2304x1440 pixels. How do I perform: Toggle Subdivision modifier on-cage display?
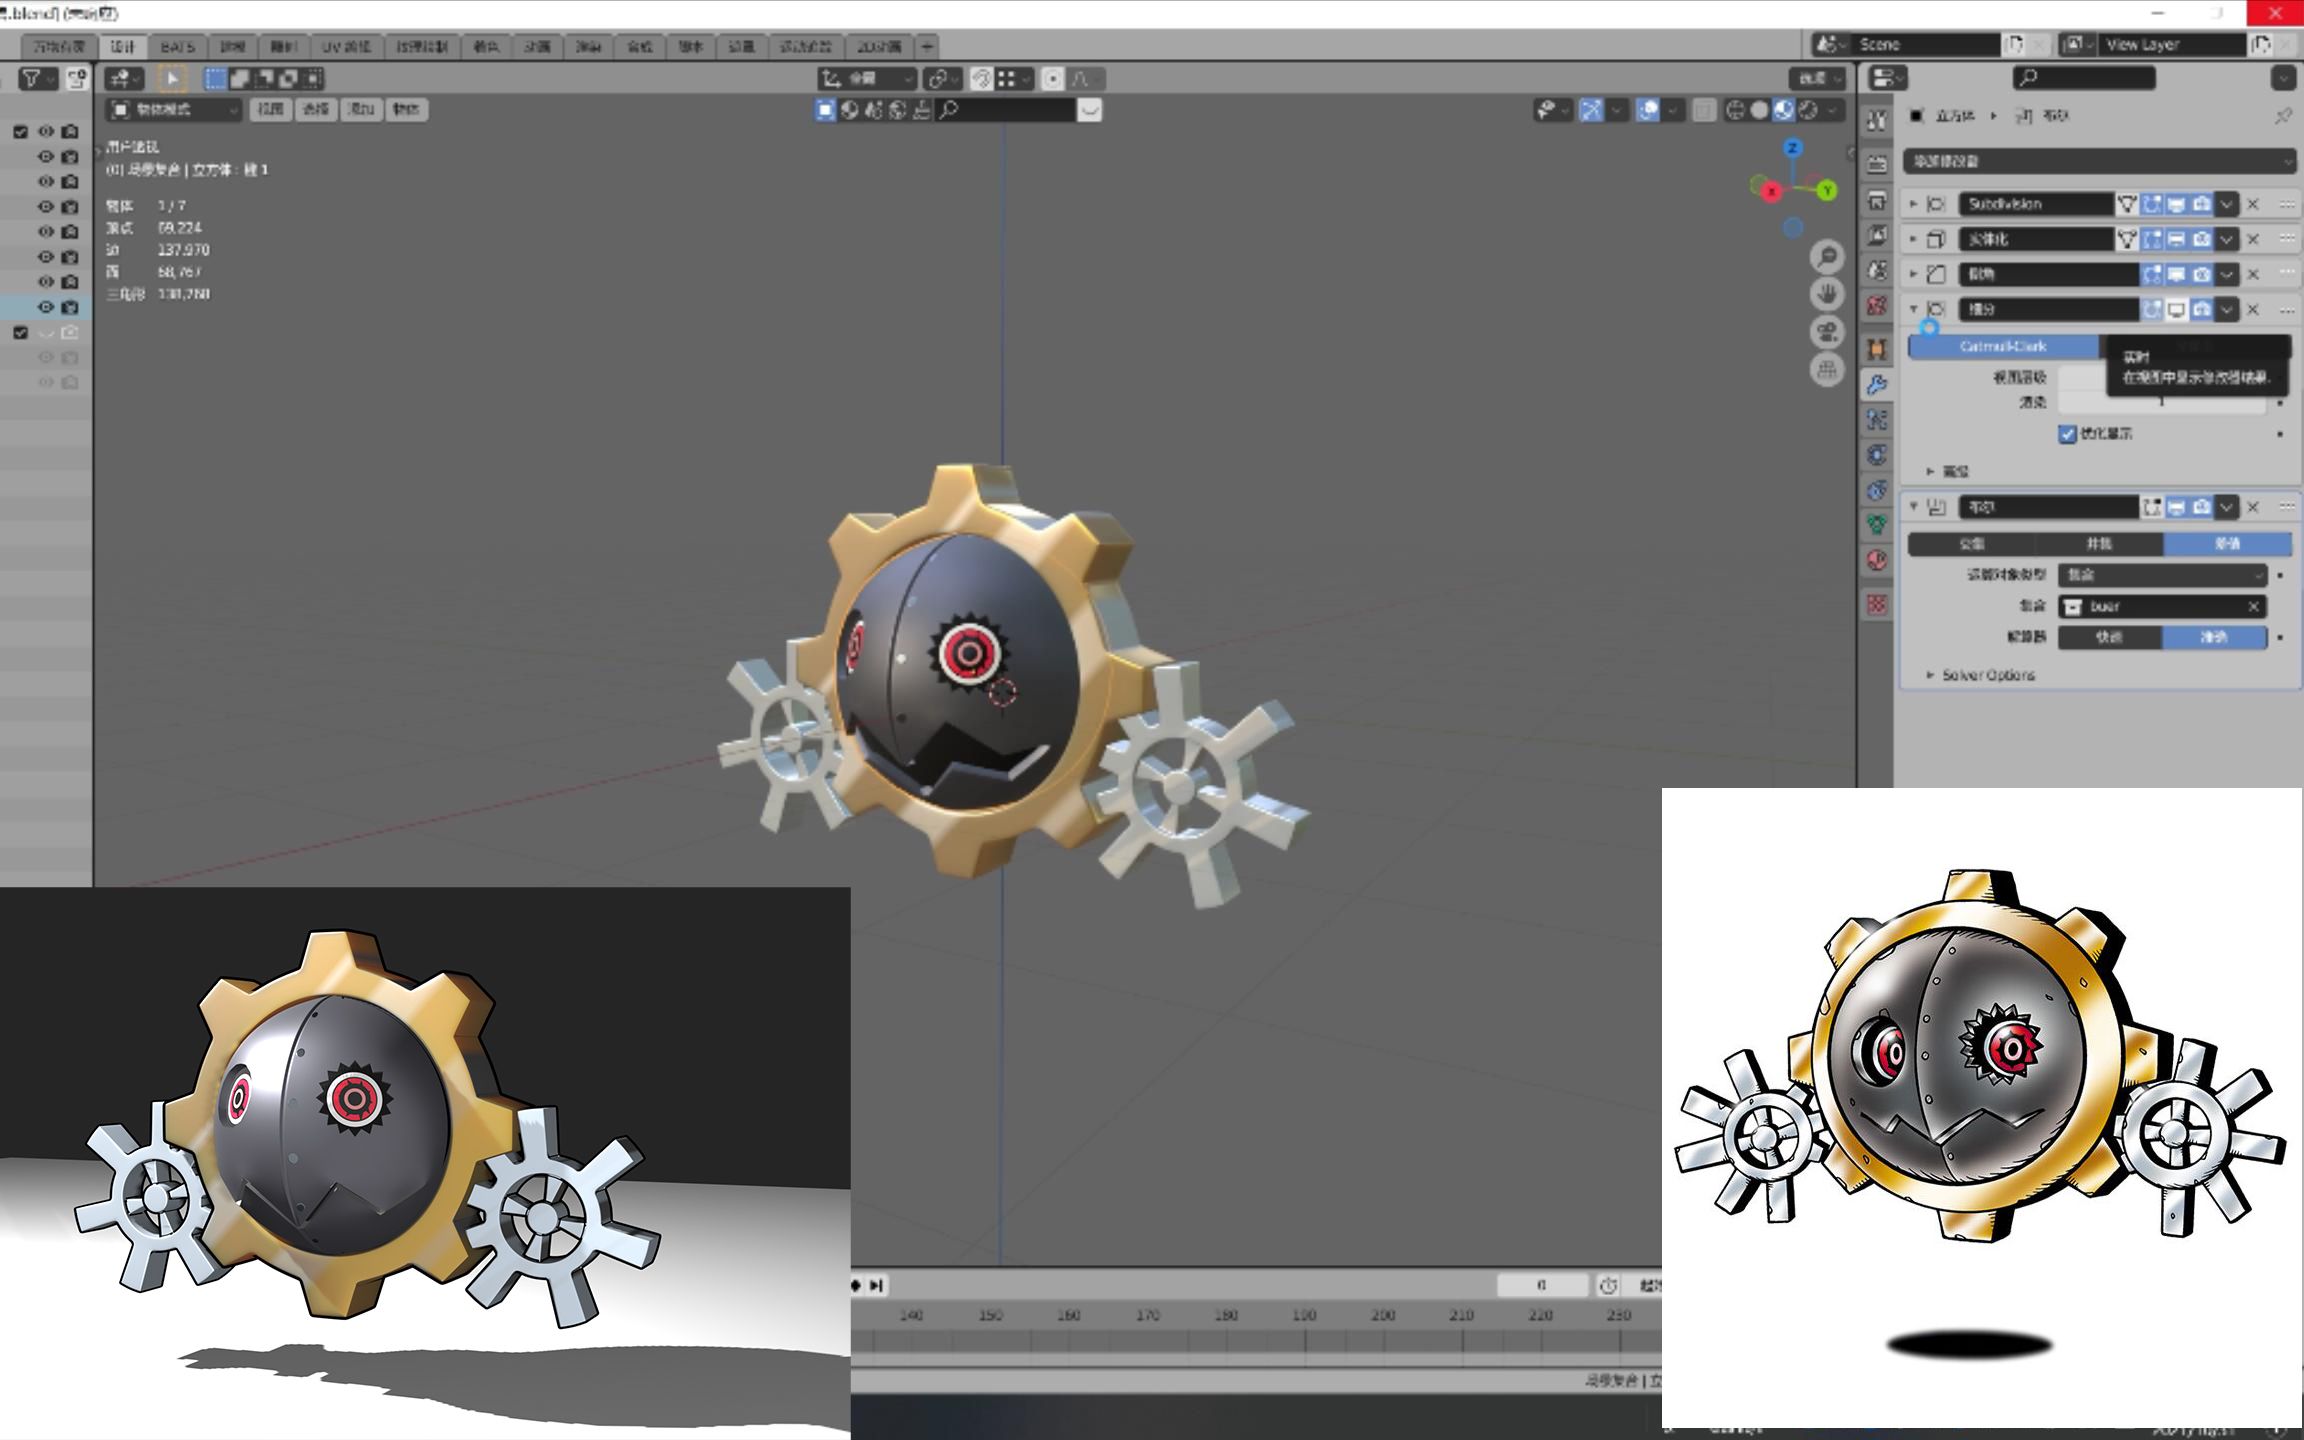pos(2127,204)
